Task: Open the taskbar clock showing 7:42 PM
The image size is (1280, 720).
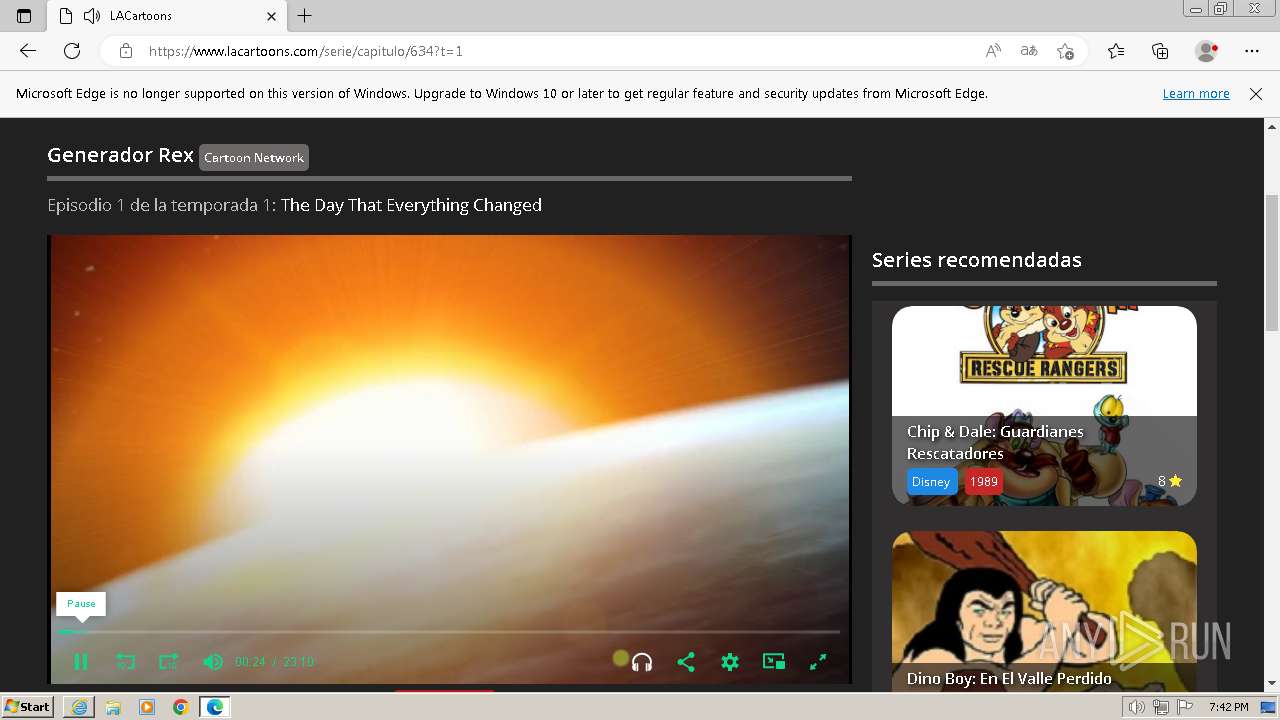Action: pos(1228,707)
